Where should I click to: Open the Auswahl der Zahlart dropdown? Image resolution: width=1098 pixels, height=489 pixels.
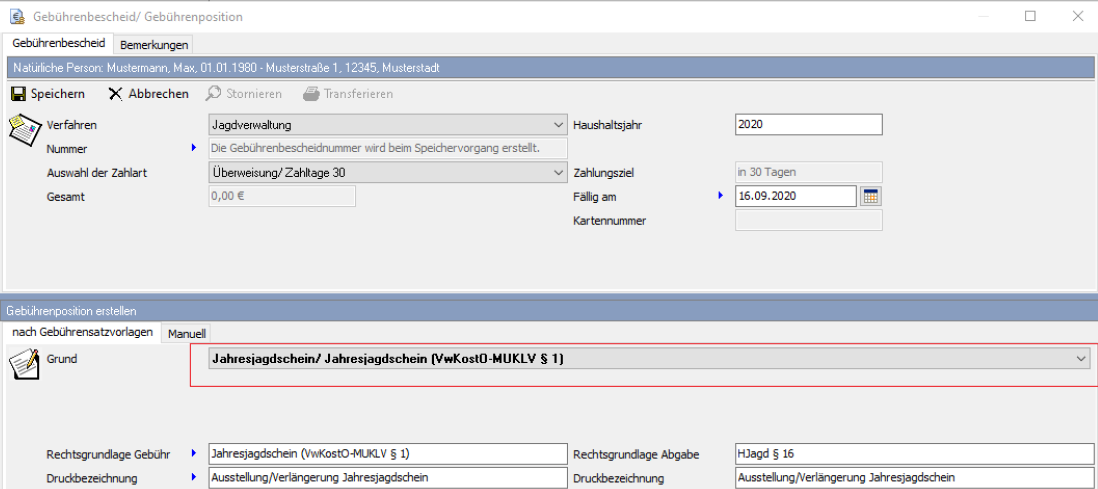coord(557,172)
